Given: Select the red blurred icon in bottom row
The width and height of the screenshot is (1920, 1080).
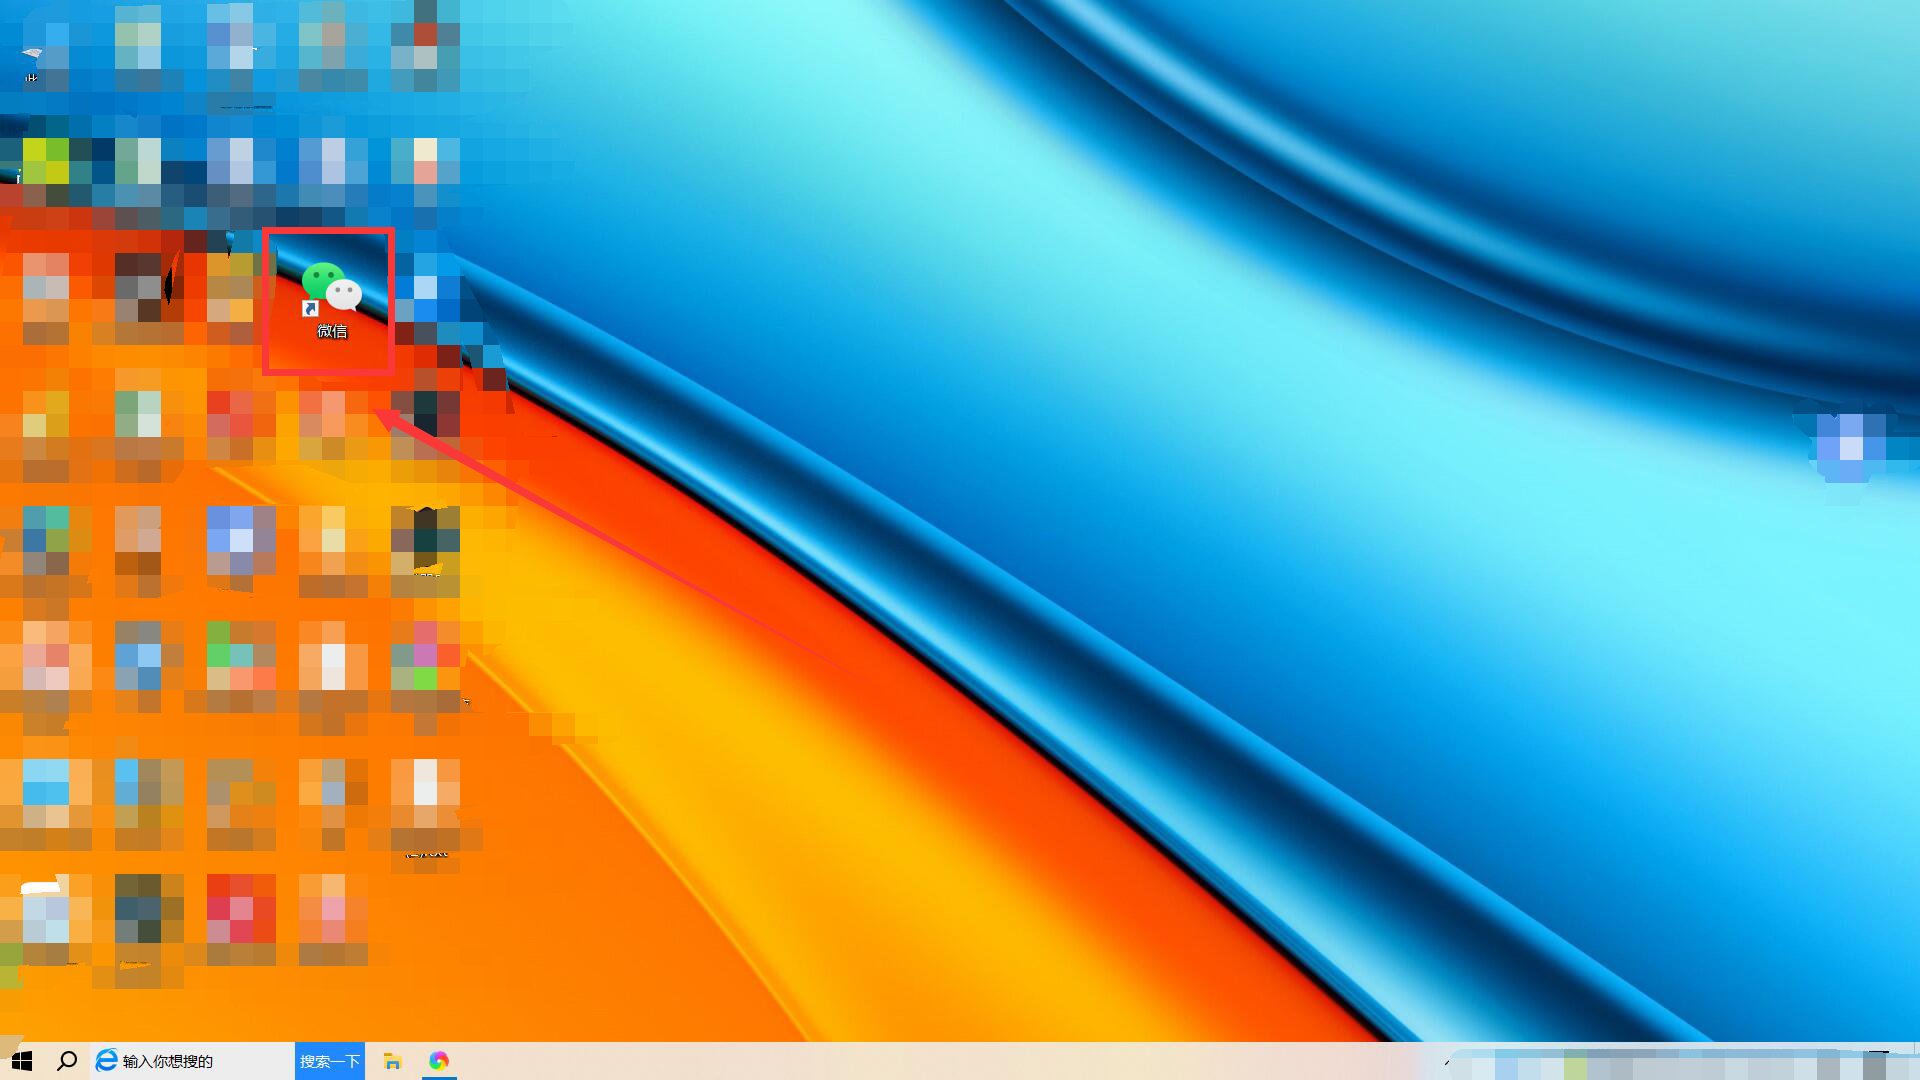Looking at the screenshot, I should pos(241,908).
